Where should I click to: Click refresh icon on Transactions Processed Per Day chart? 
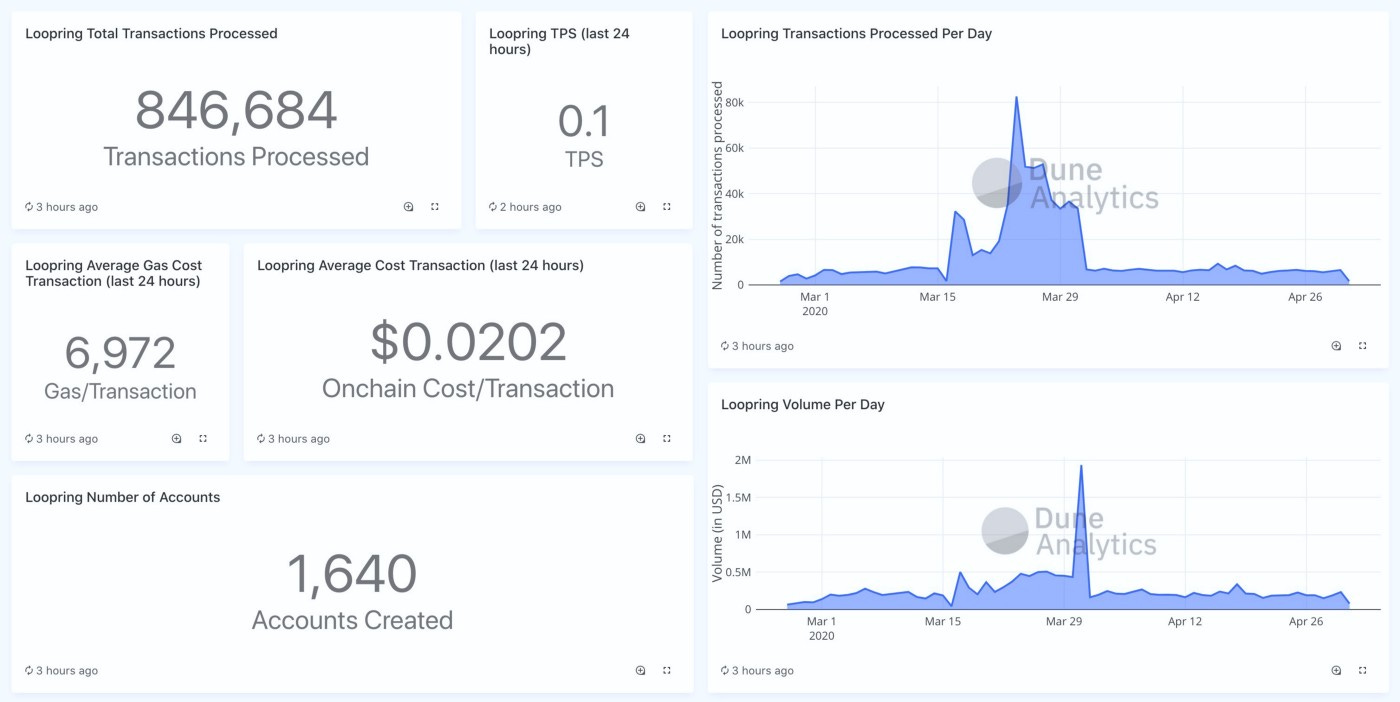725,346
